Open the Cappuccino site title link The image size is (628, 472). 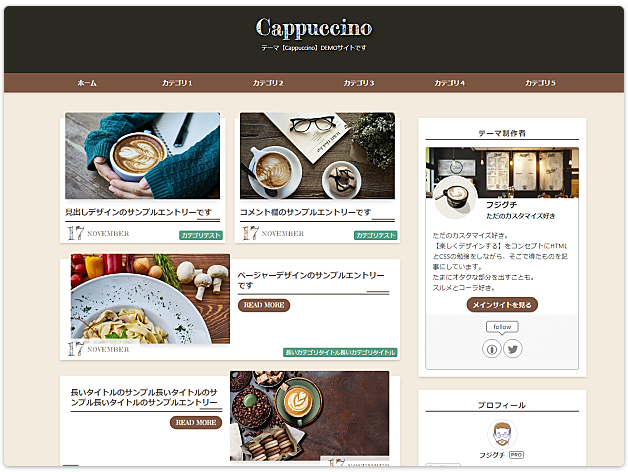[x=314, y=28]
